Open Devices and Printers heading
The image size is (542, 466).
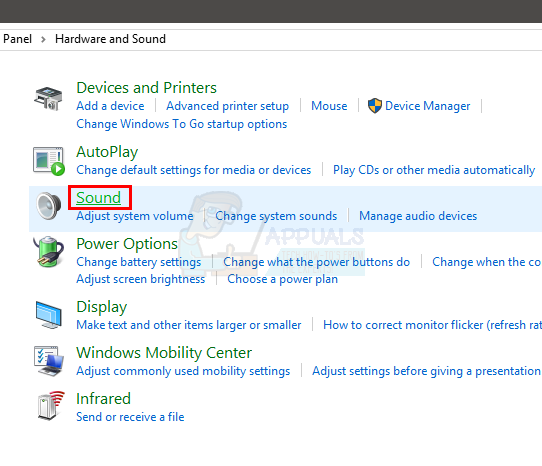(x=146, y=88)
